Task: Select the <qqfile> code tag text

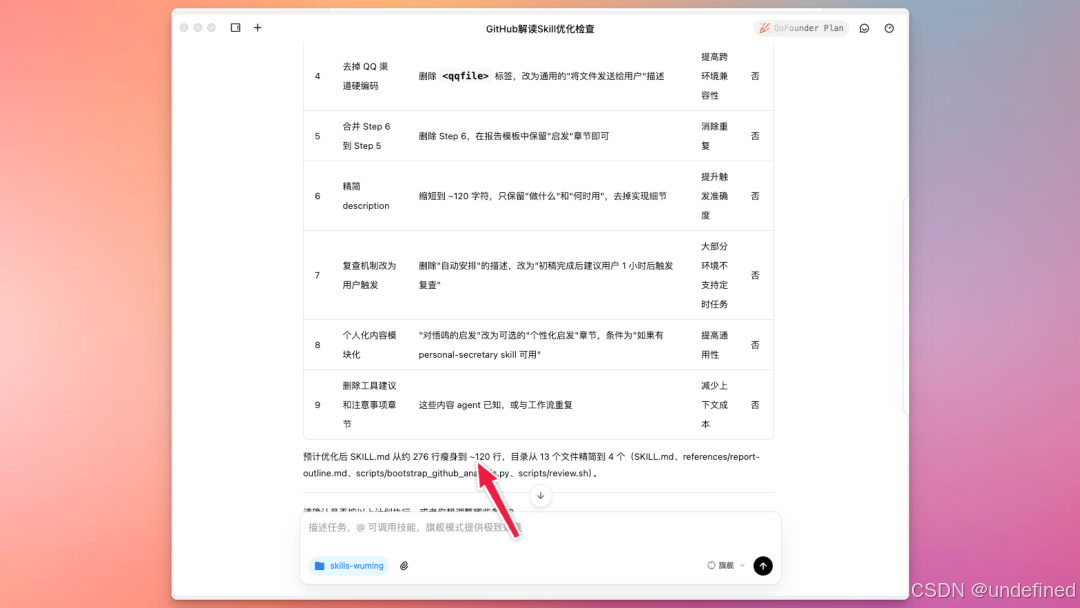Action: tap(466, 76)
